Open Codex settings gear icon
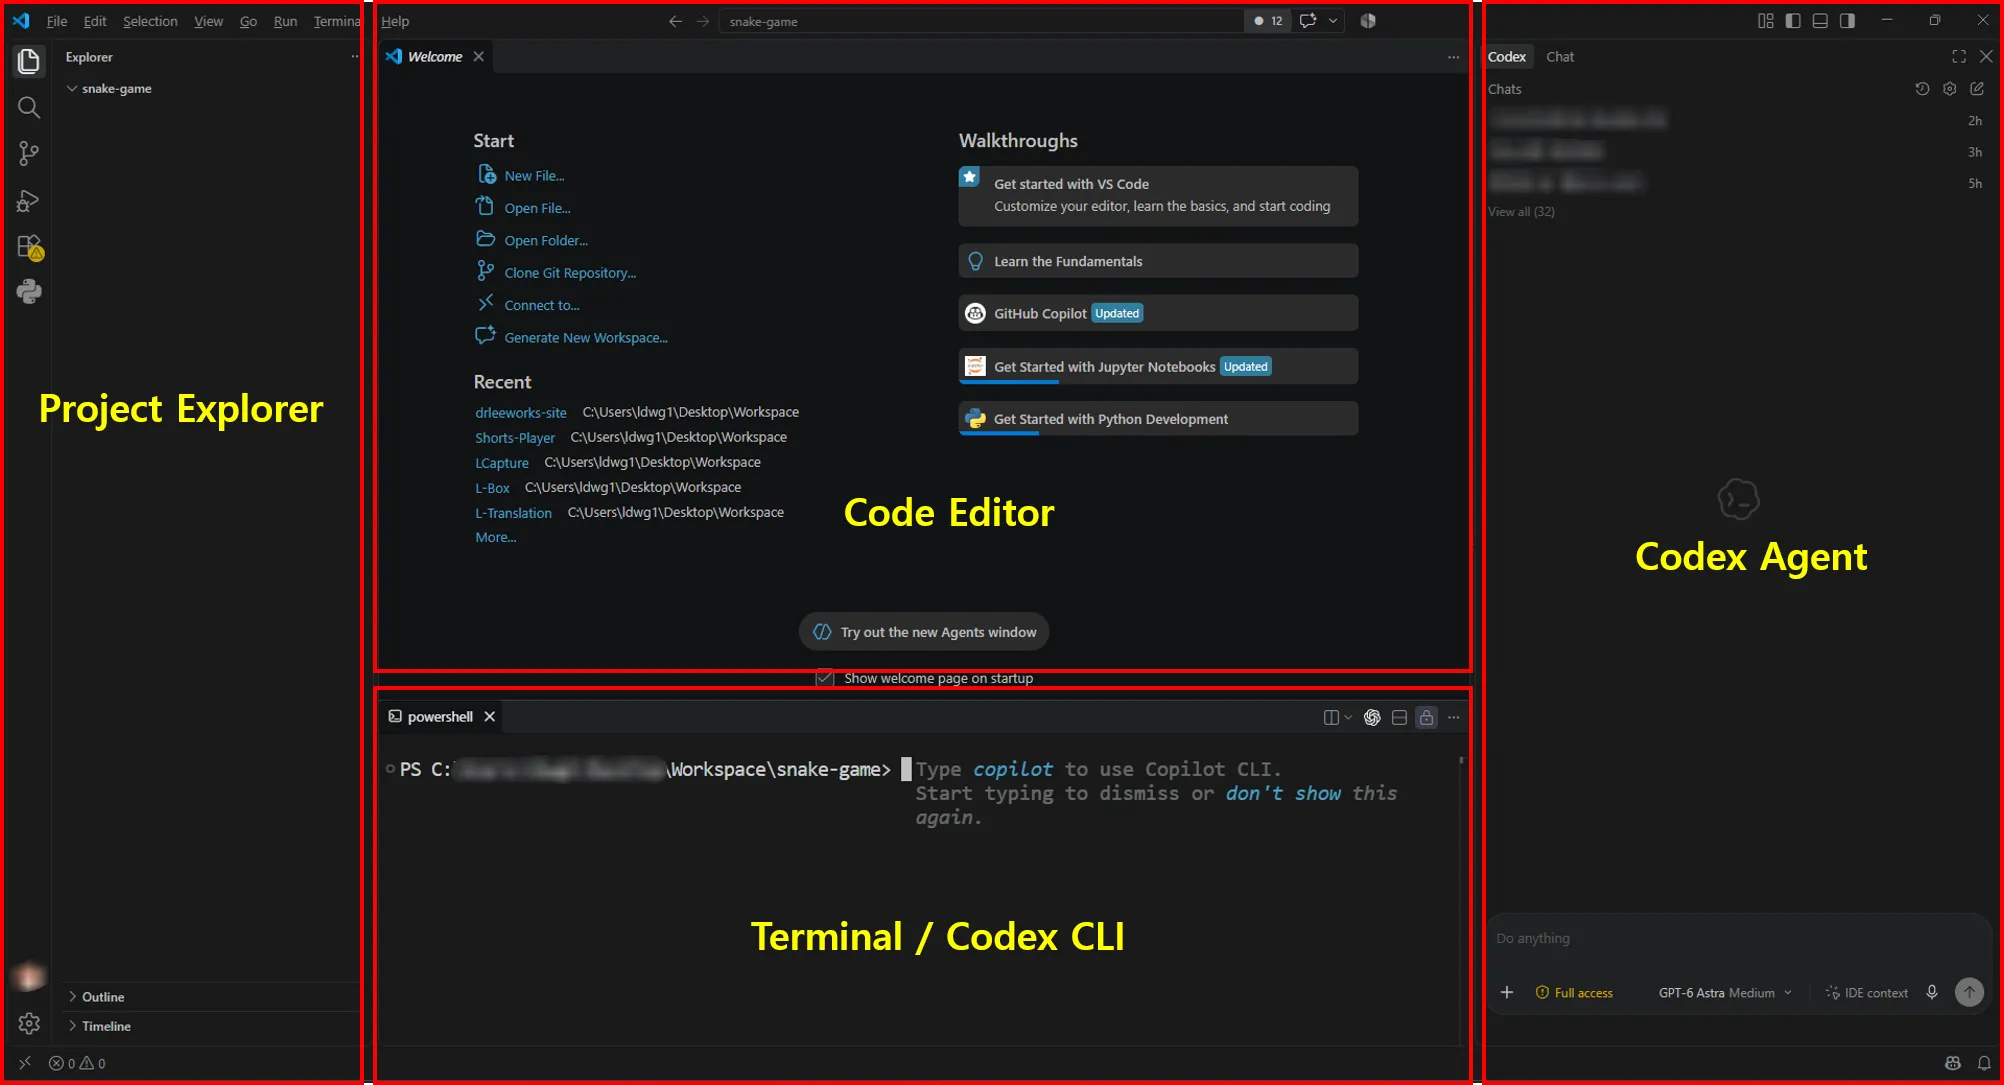Viewport: 2004px width, 1085px height. point(1949,89)
